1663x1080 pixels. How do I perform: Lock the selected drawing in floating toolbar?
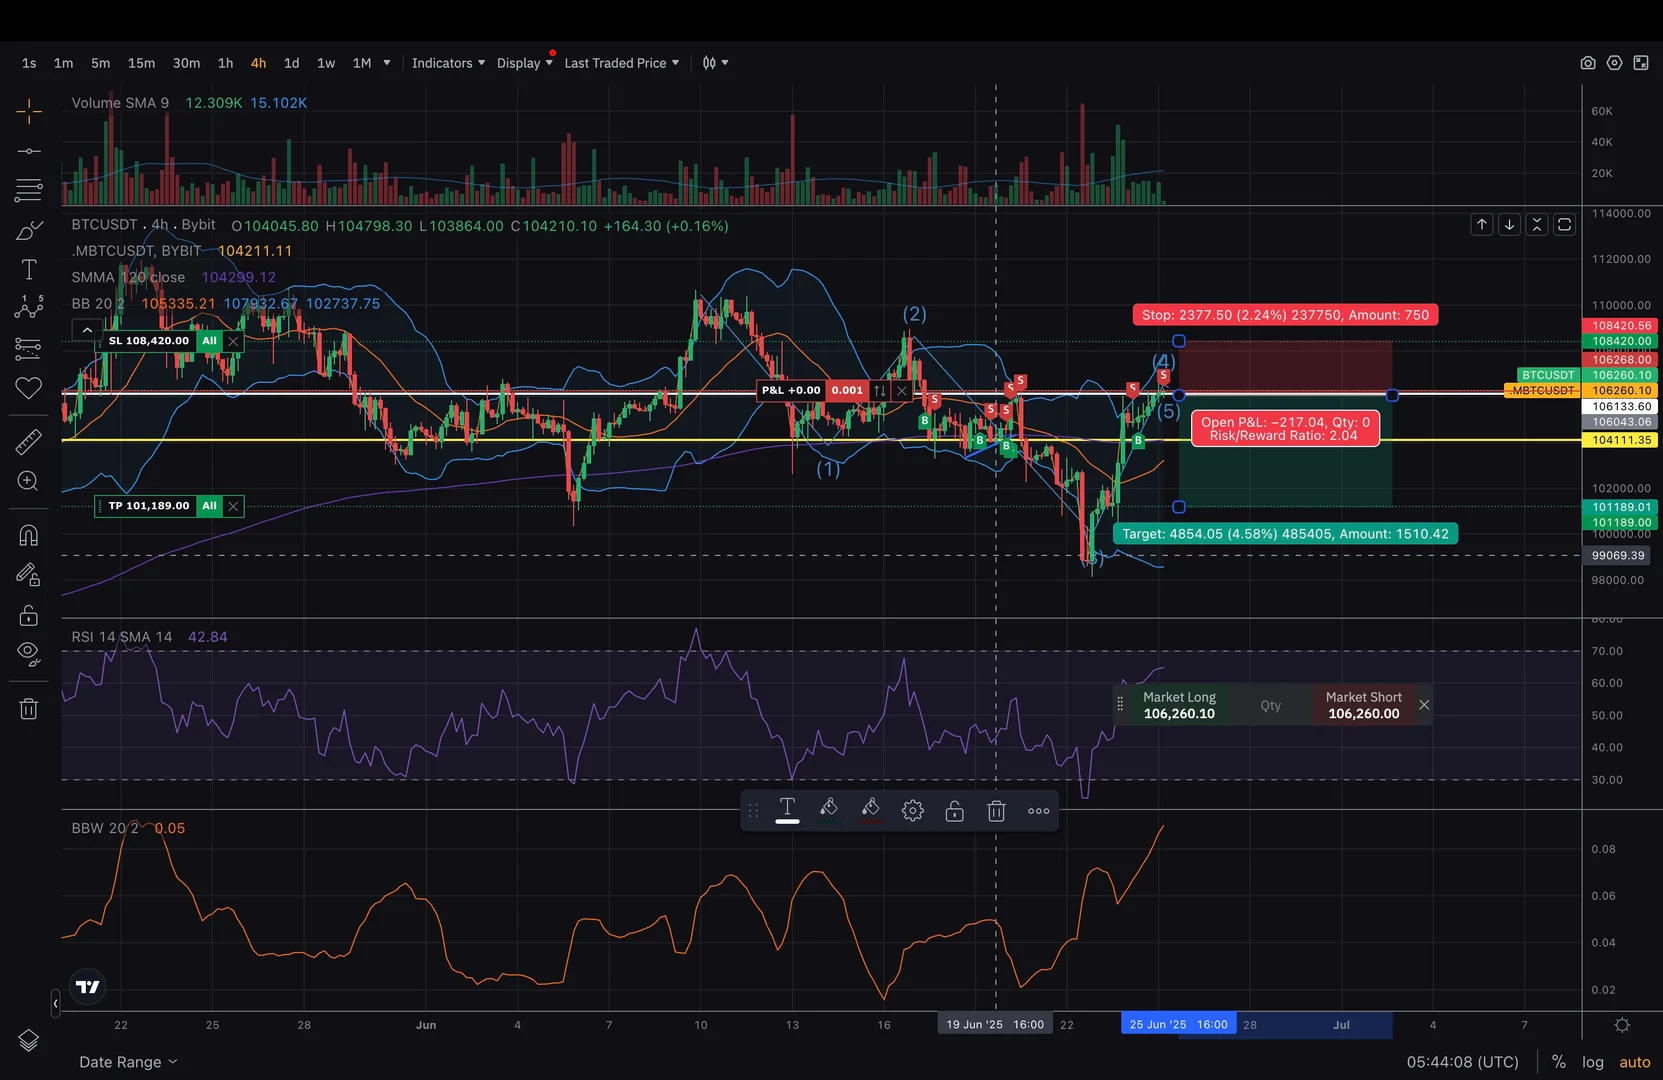click(x=955, y=811)
